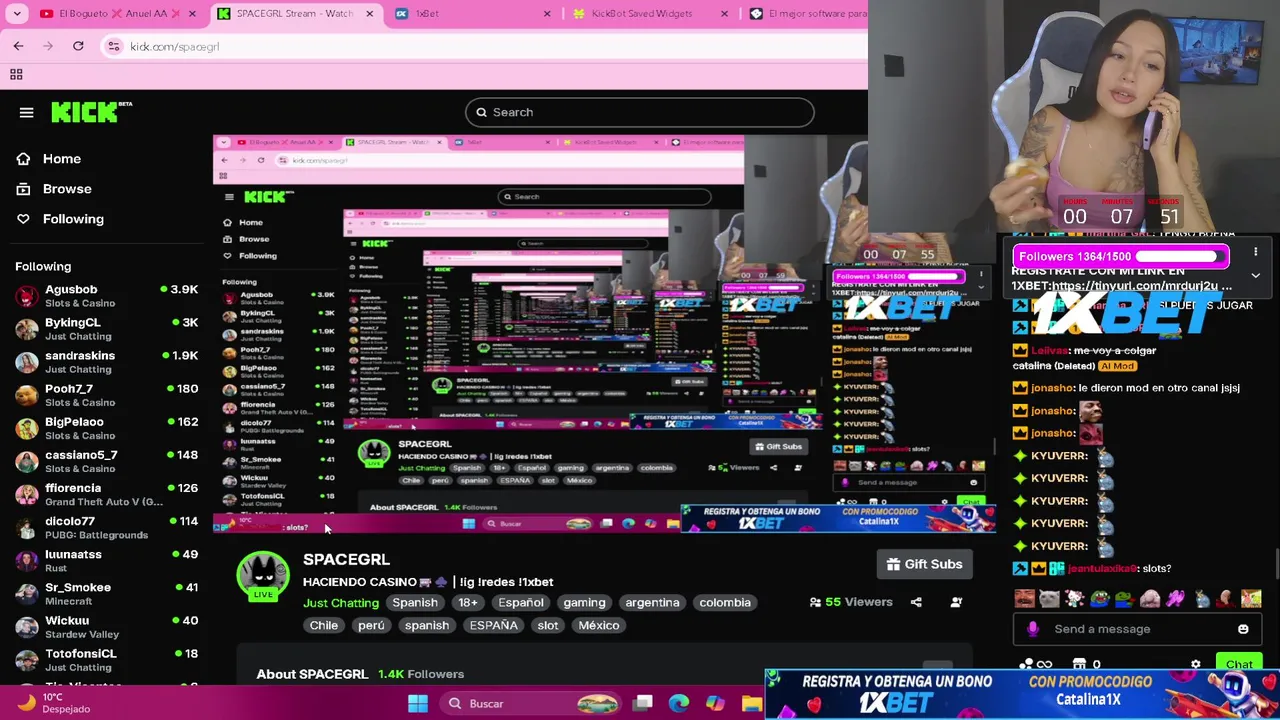Click the gaming tag
This screenshot has height=720, width=1280.
click(584, 603)
